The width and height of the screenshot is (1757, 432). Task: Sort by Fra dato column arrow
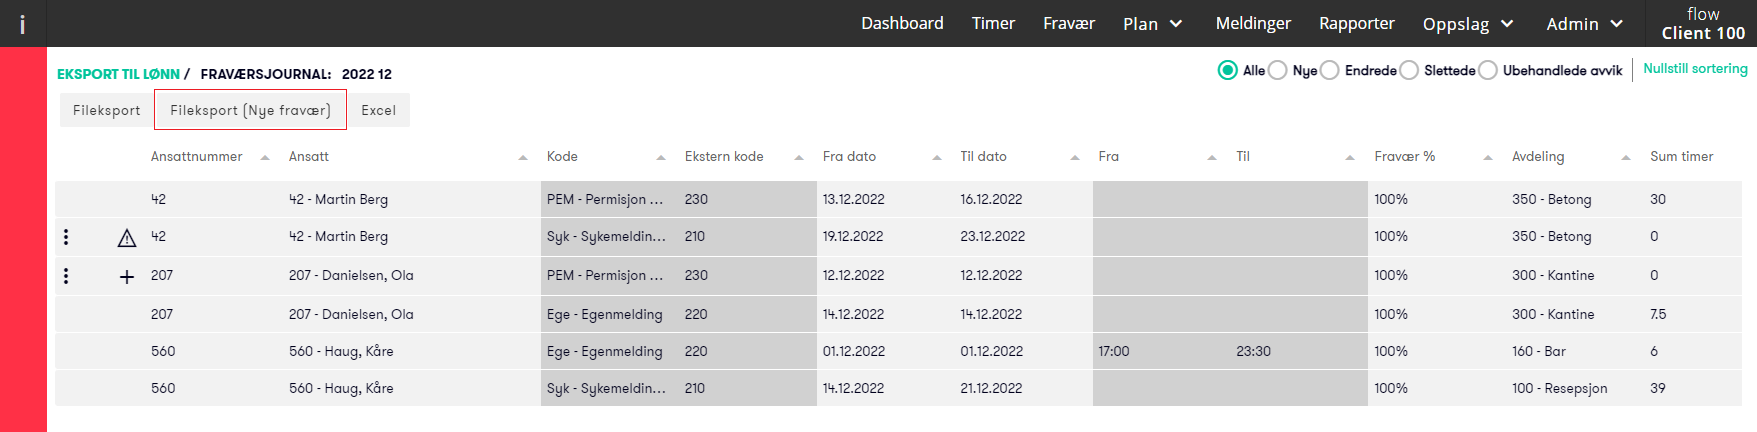coord(937,158)
